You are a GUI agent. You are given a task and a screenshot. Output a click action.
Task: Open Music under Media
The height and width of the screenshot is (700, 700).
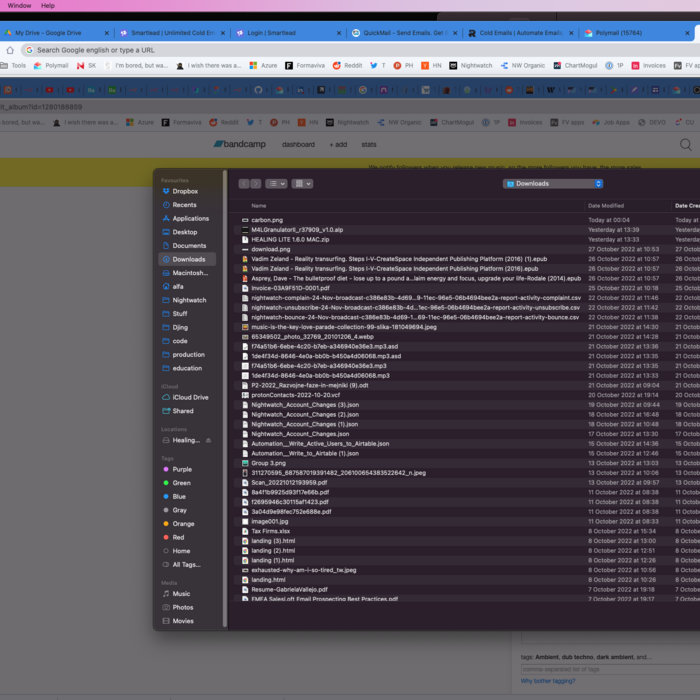[181, 594]
